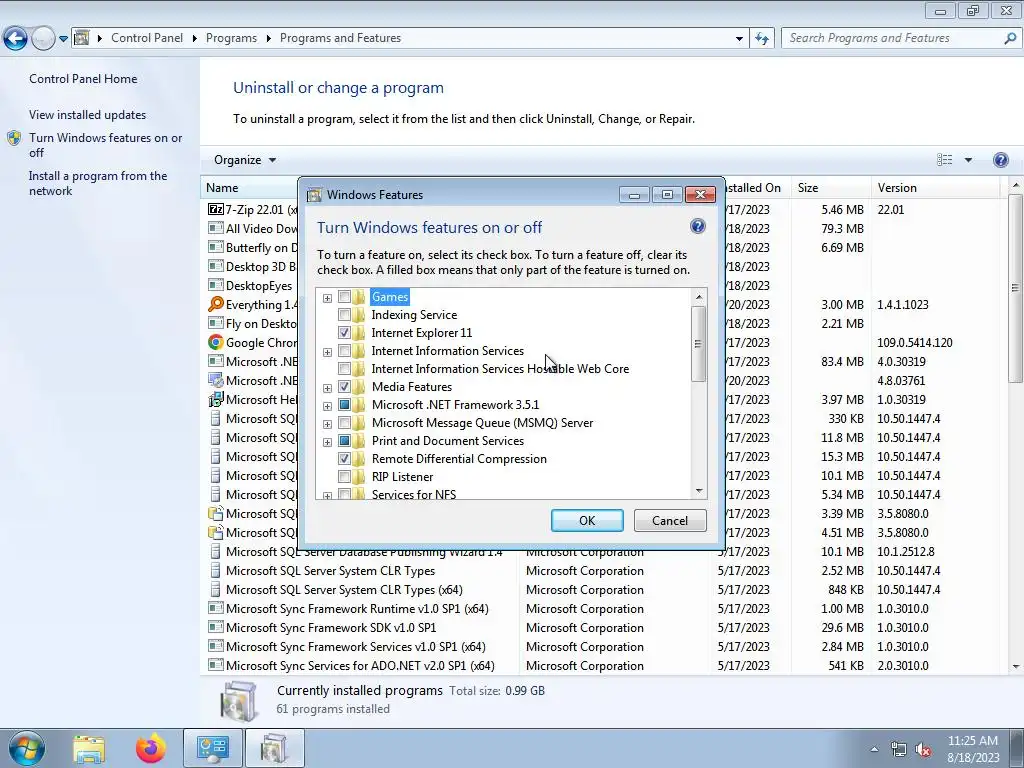
Task: Uncheck the Internet Explorer 11 checkbox
Action: [x=344, y=333]
